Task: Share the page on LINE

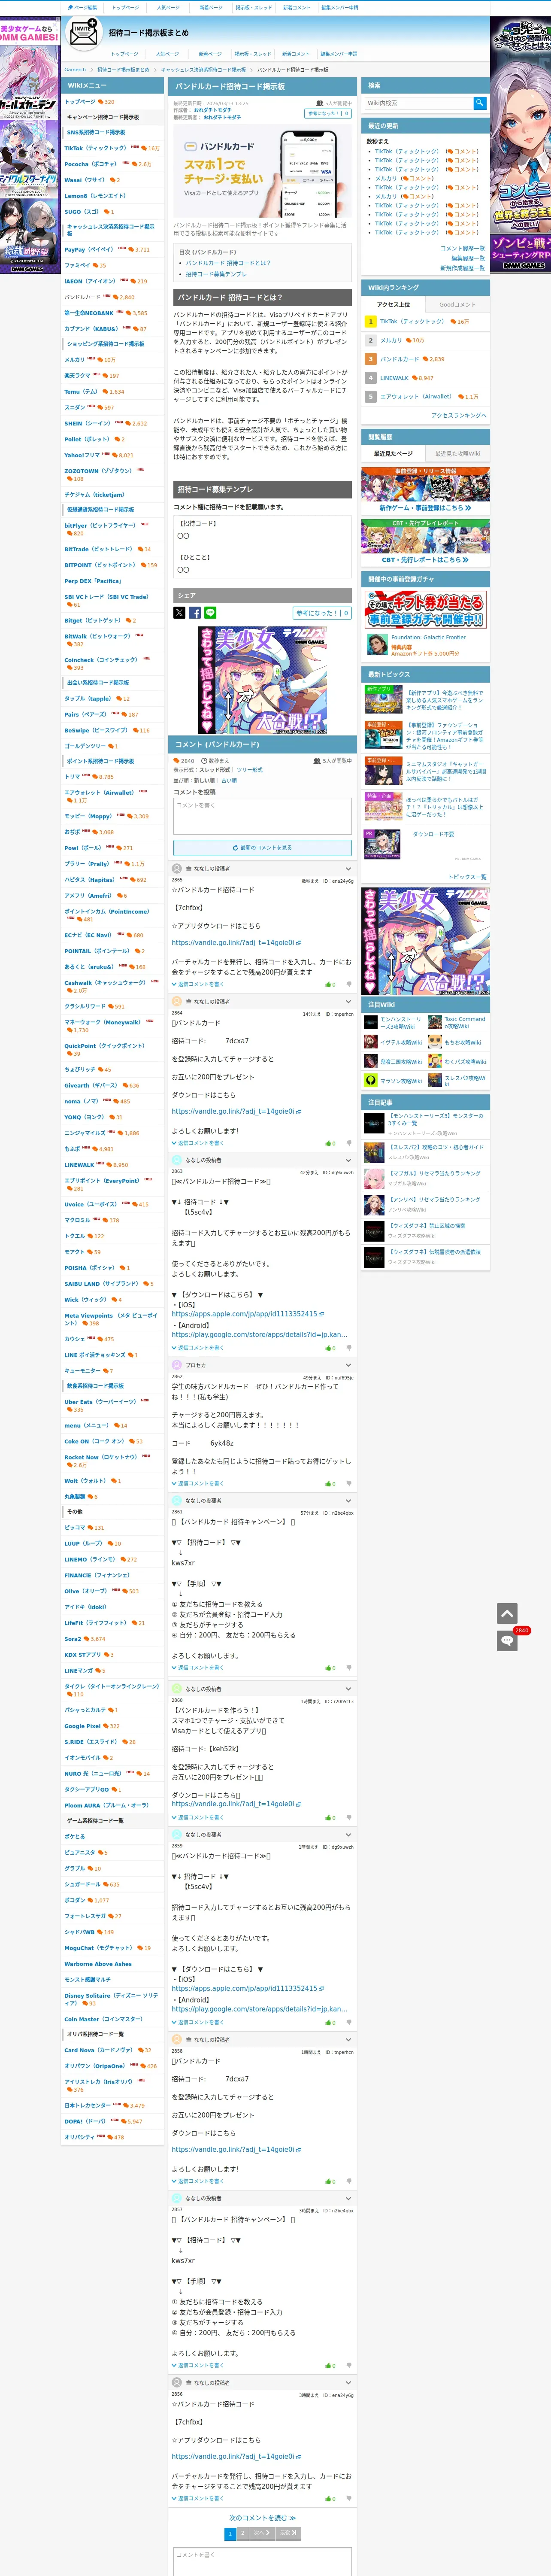Action: click(210, 613)
